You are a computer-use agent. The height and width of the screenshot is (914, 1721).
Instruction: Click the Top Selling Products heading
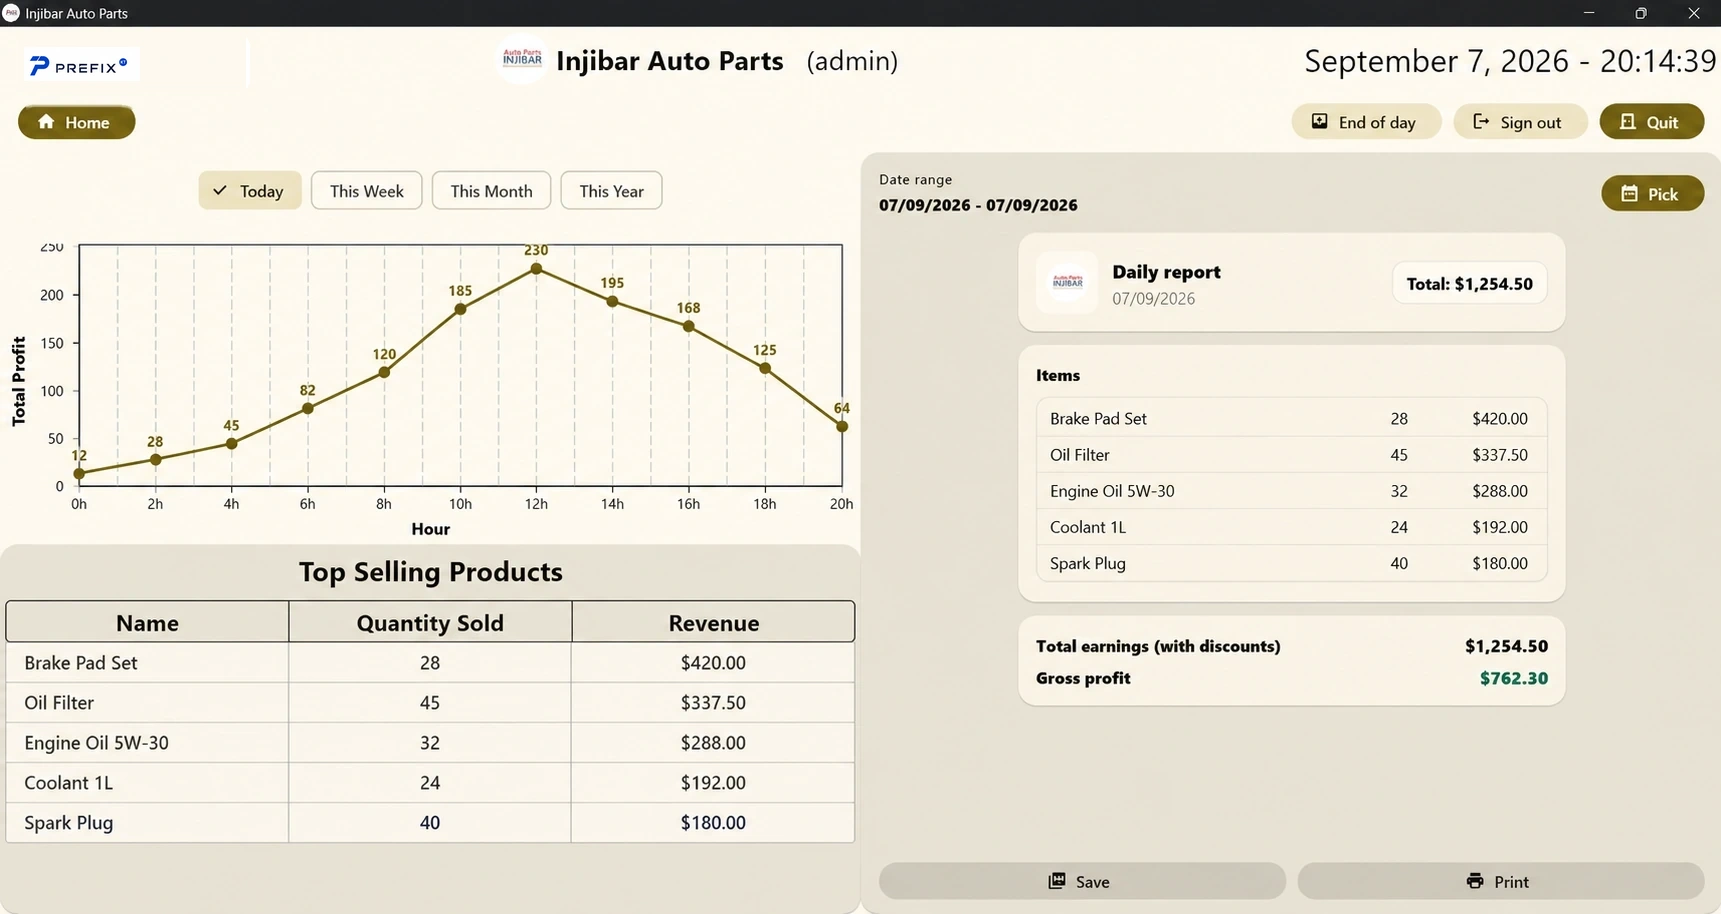click(x=430, y=572)
